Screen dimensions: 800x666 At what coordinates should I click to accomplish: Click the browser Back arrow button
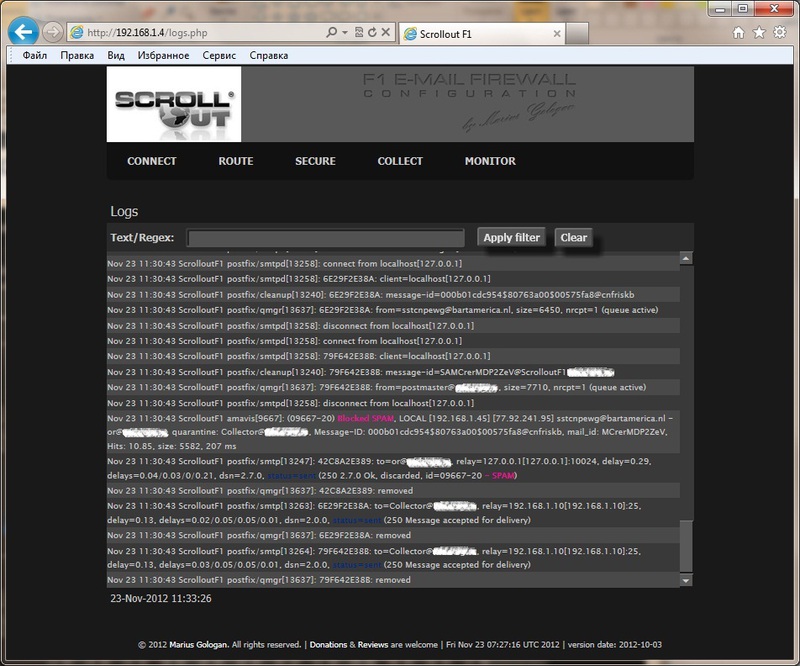point(23,32)
